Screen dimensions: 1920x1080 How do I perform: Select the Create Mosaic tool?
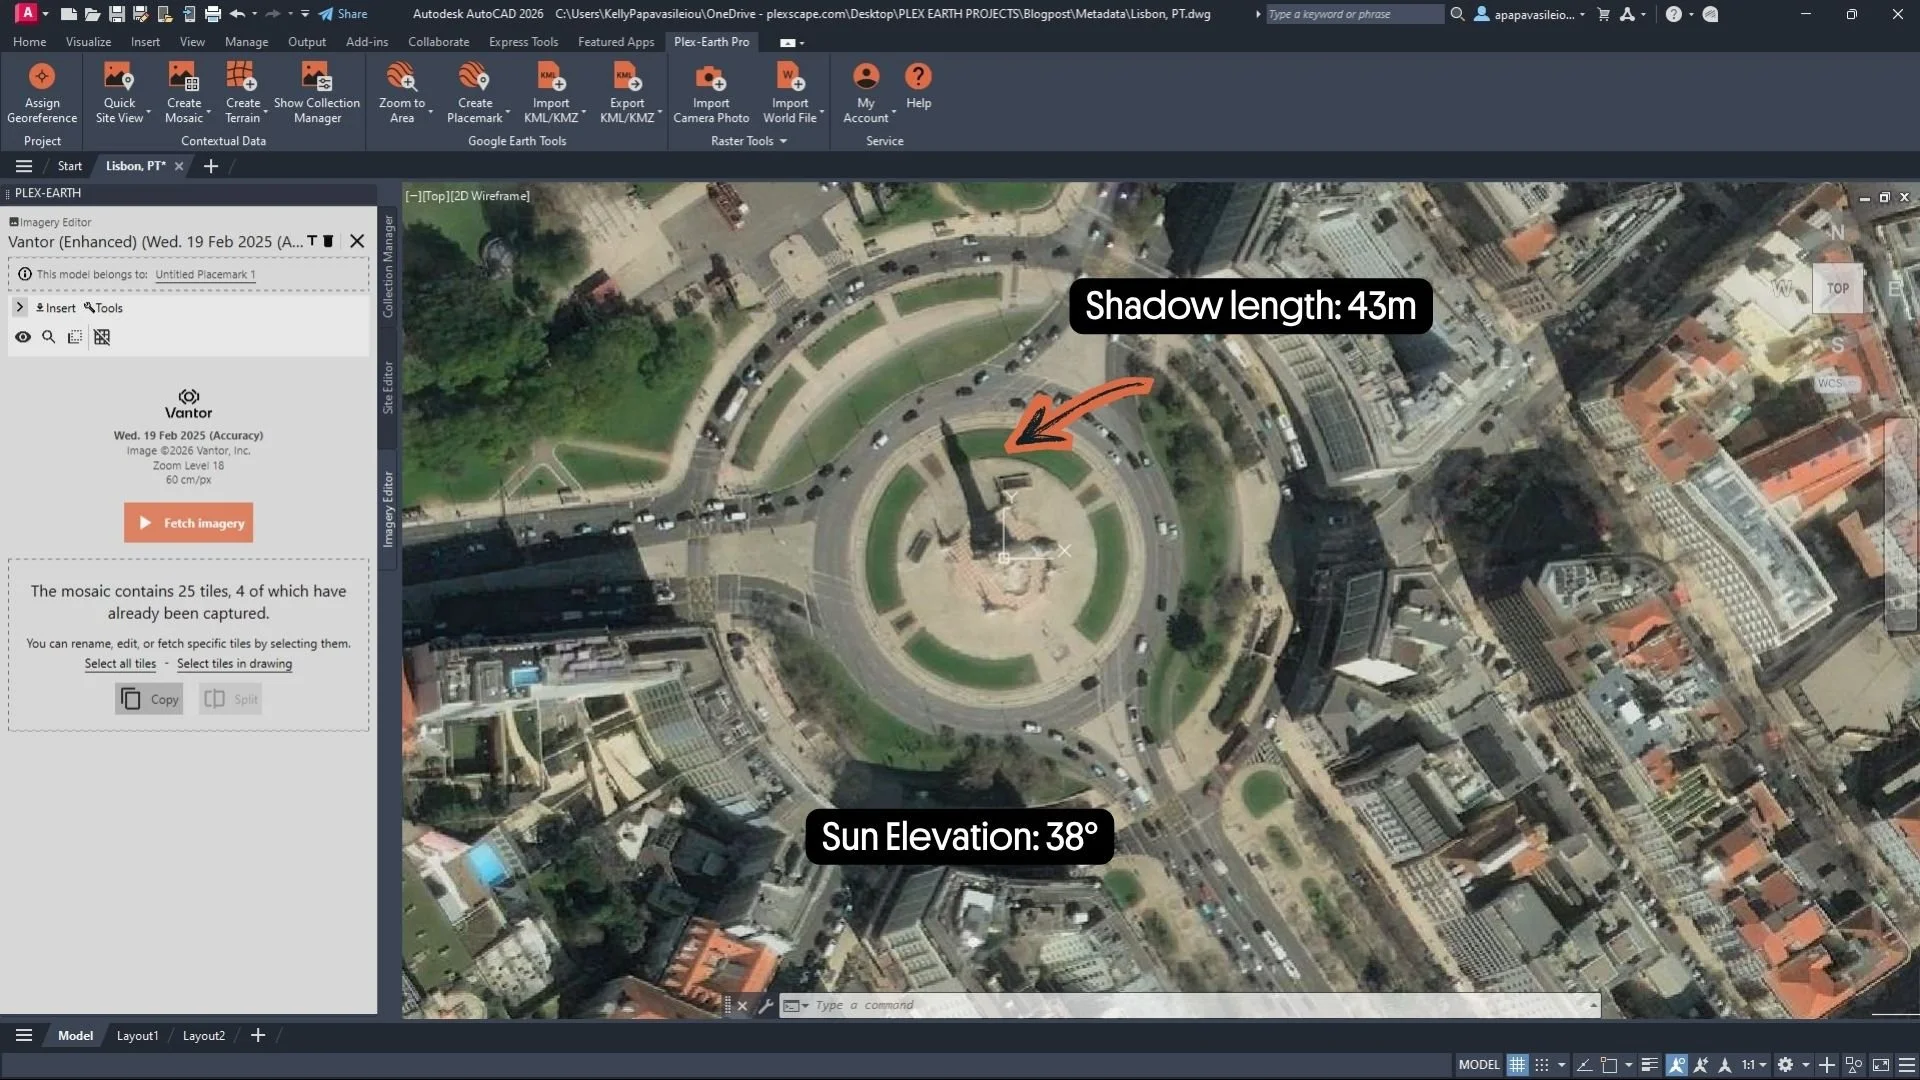[x=183, y=93]
